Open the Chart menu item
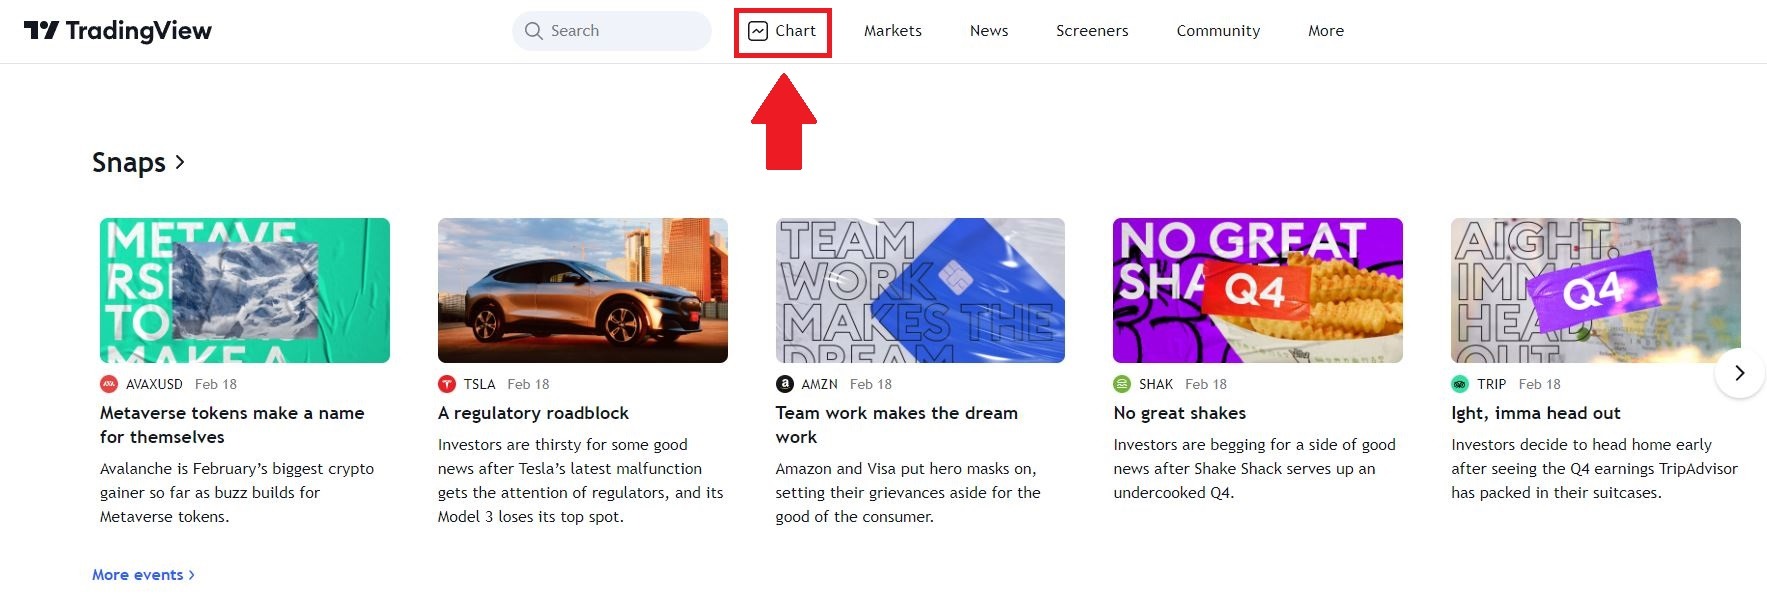 (x=783, y=31)
